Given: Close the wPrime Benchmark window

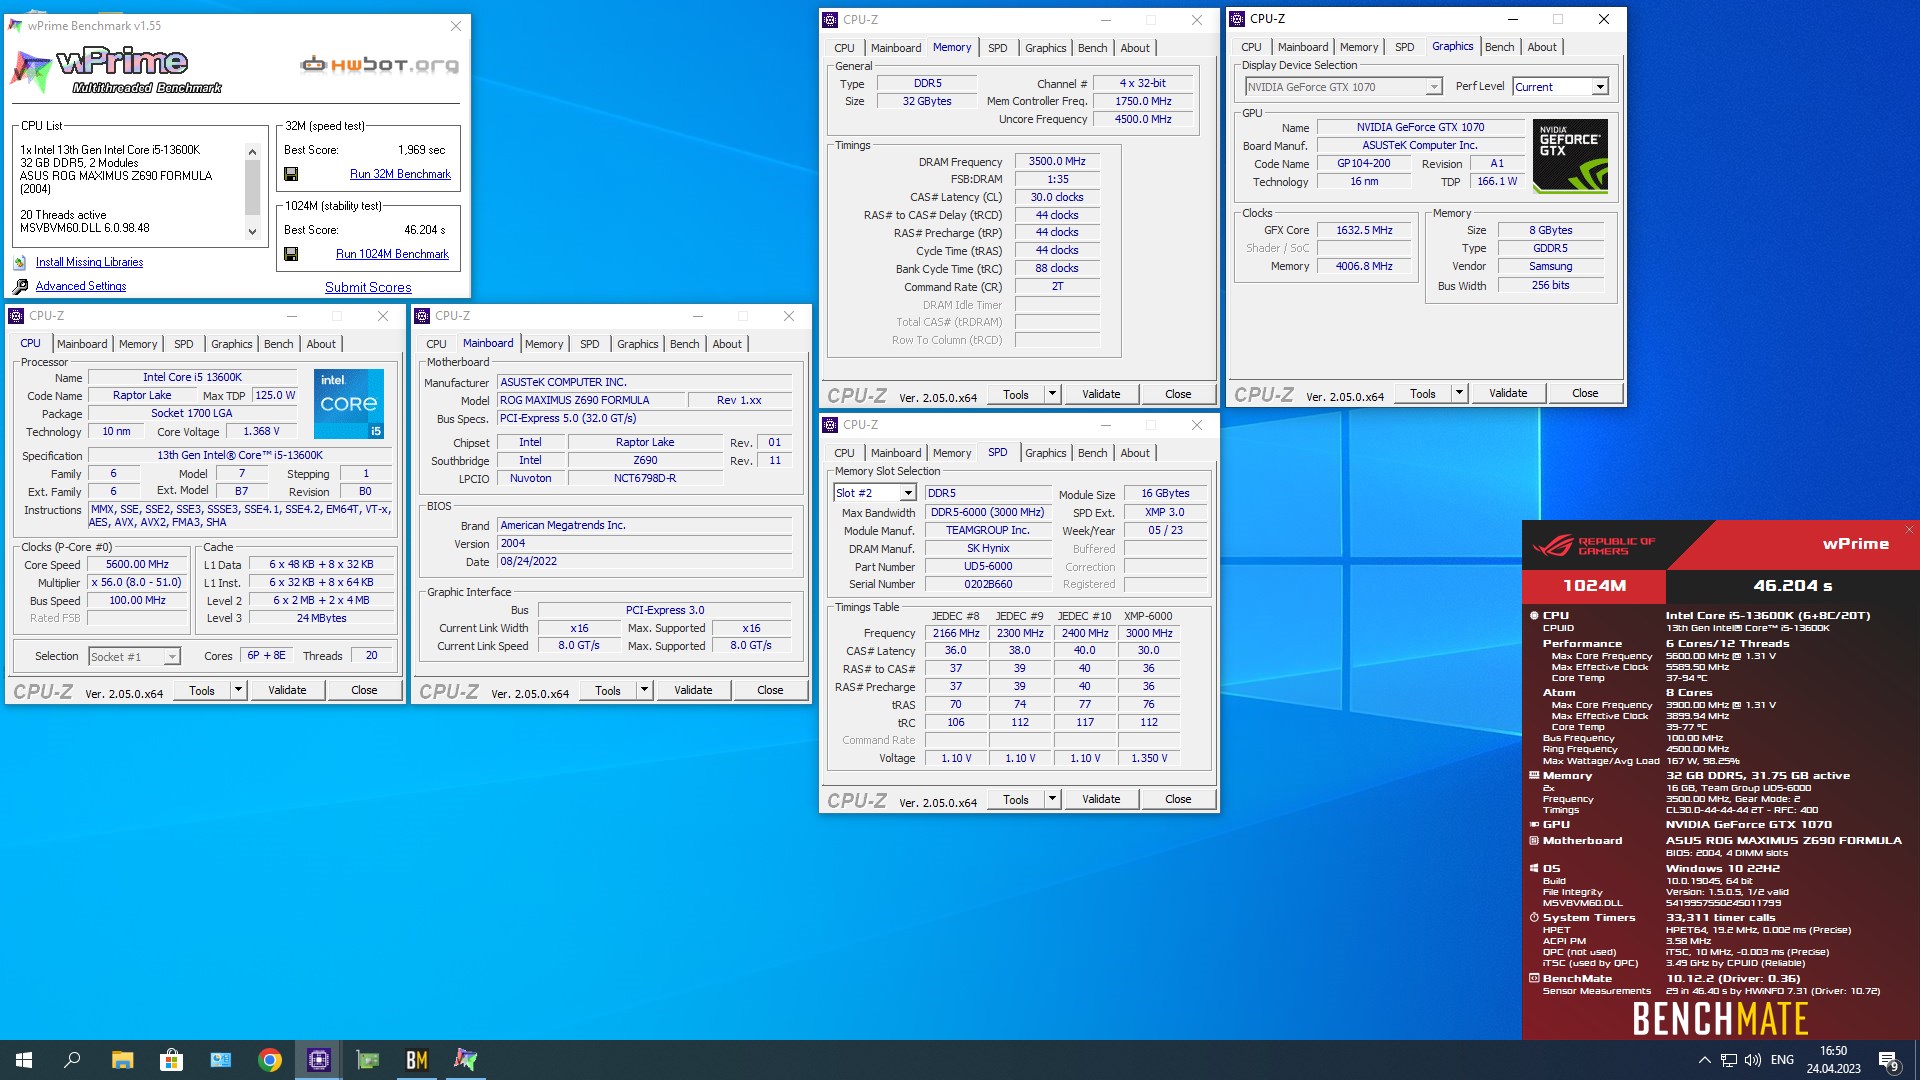Looking at the screenshot, I should click(x=456, y=26).
